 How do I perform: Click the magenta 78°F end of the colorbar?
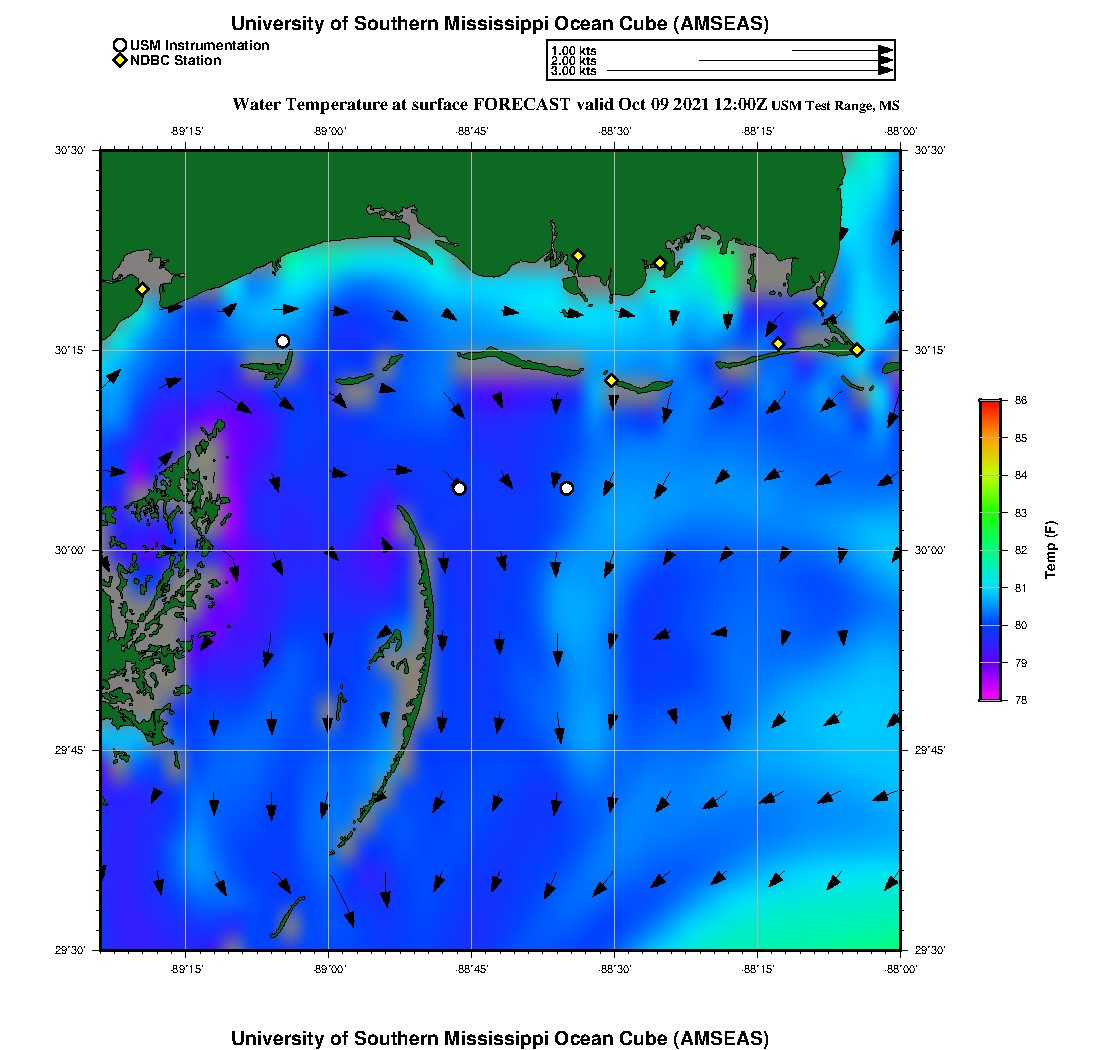point(990,695)
